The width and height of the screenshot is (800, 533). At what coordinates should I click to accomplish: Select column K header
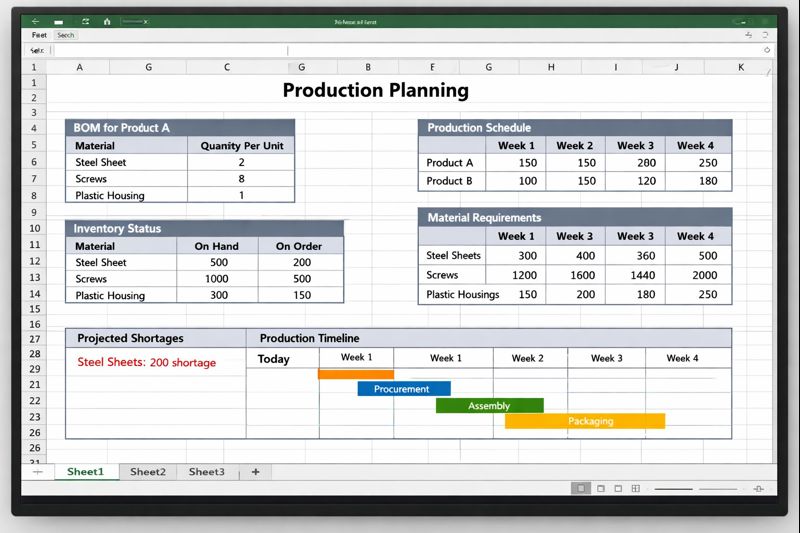coord(741,67)
